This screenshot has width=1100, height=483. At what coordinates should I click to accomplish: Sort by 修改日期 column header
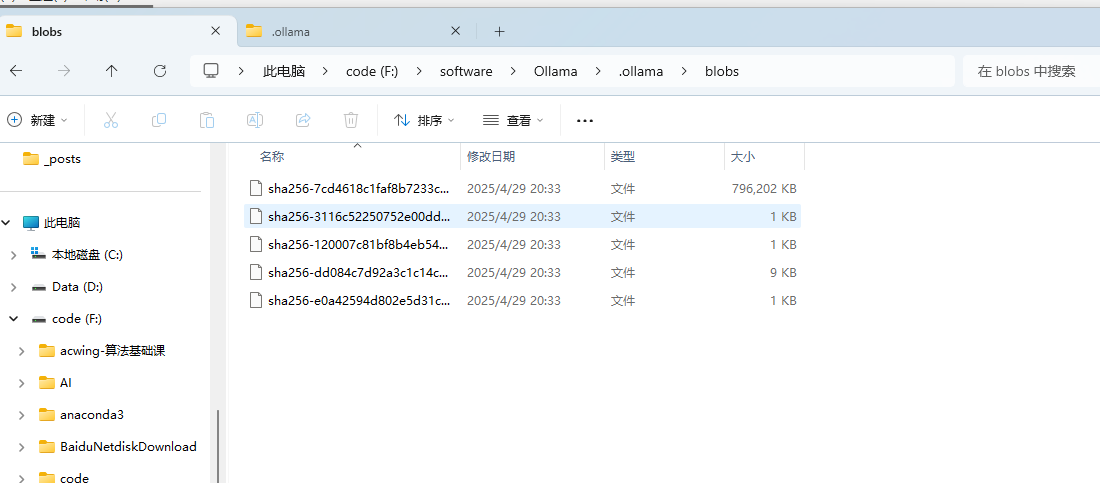(491, 157)
